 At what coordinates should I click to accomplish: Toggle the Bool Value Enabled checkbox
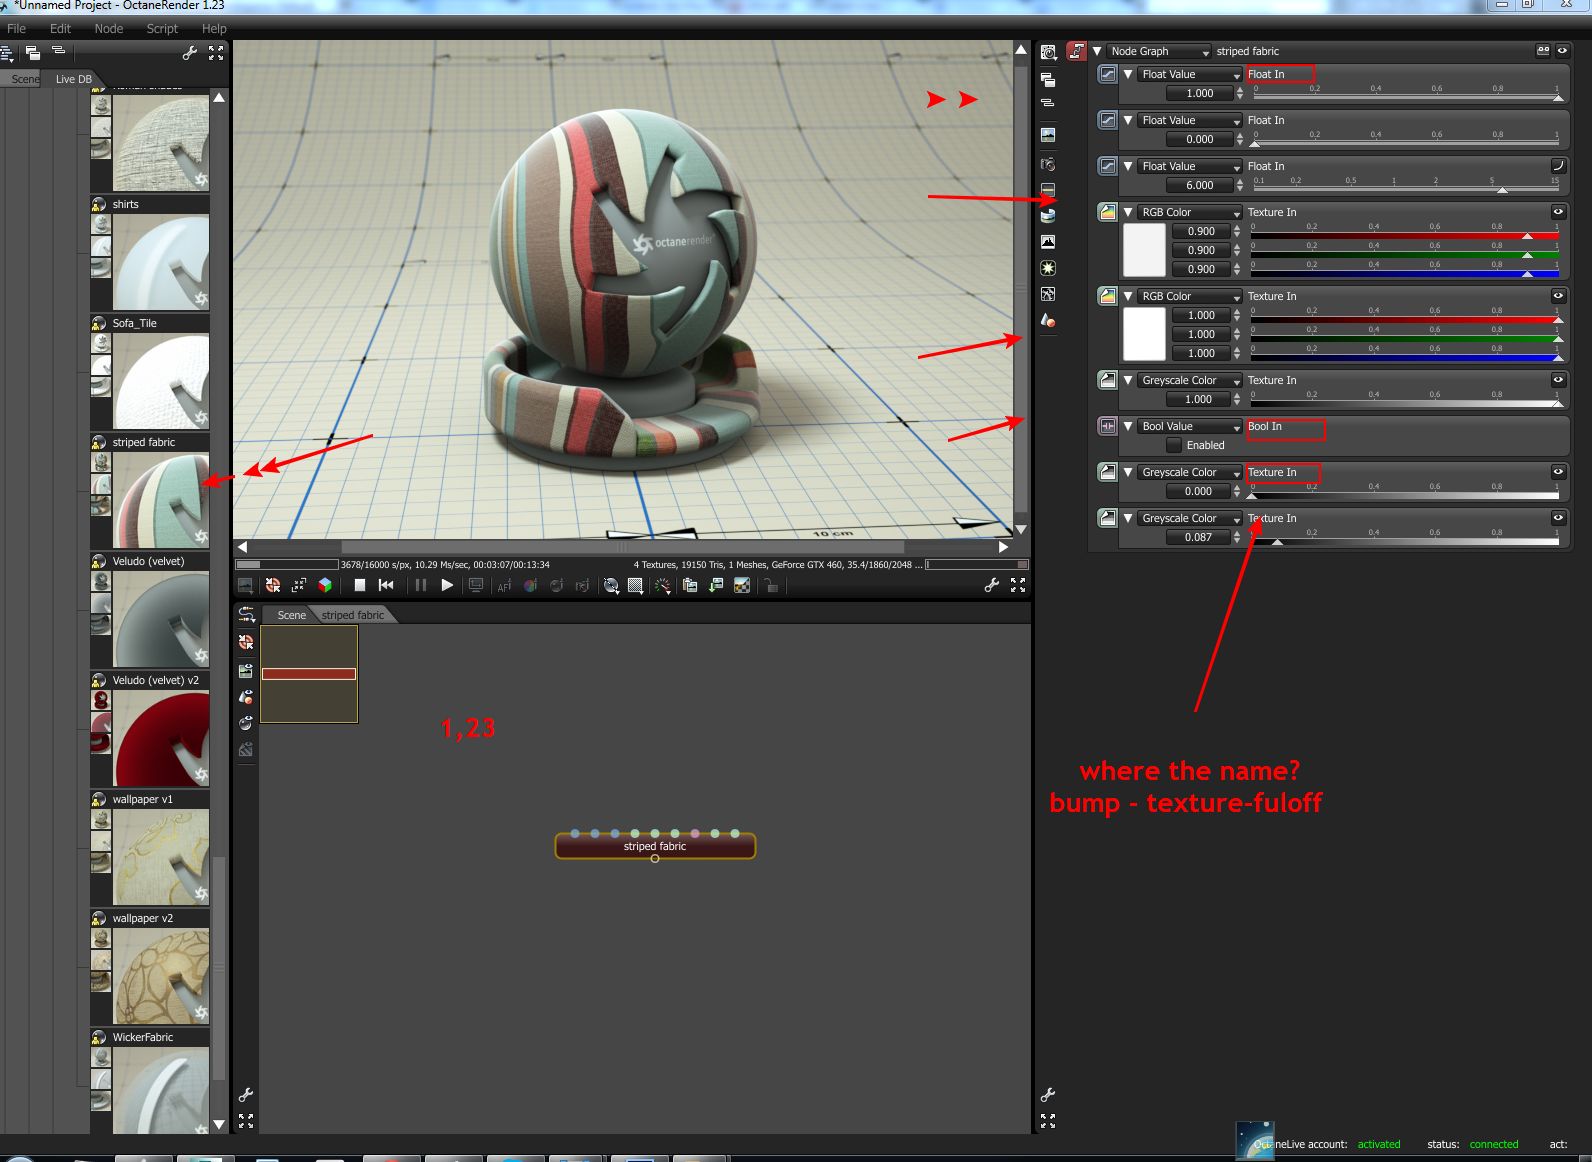(x=1174, y=445)
